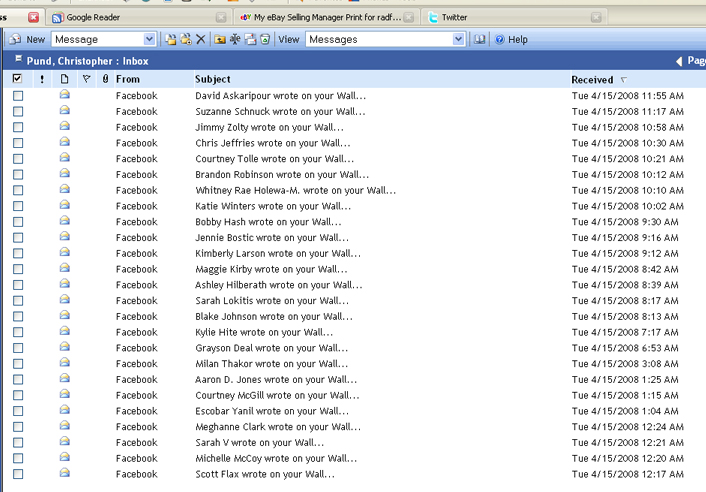Check the Whitney Rae Holewa-M. message checkbox
Viewport: 706px width, 492px height.
[x=18, y=190]
